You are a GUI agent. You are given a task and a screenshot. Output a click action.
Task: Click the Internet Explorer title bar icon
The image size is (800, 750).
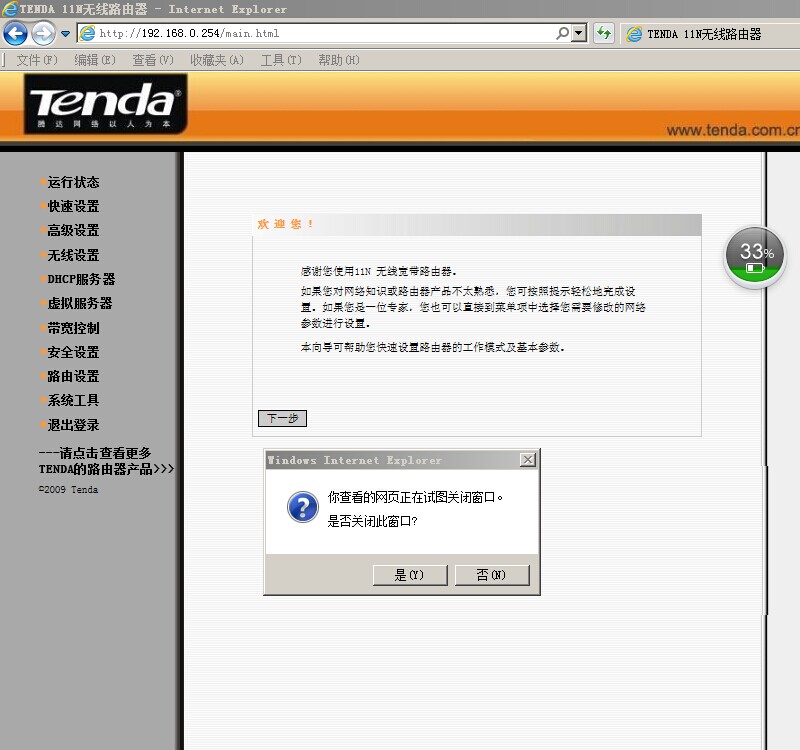point(10,9)
